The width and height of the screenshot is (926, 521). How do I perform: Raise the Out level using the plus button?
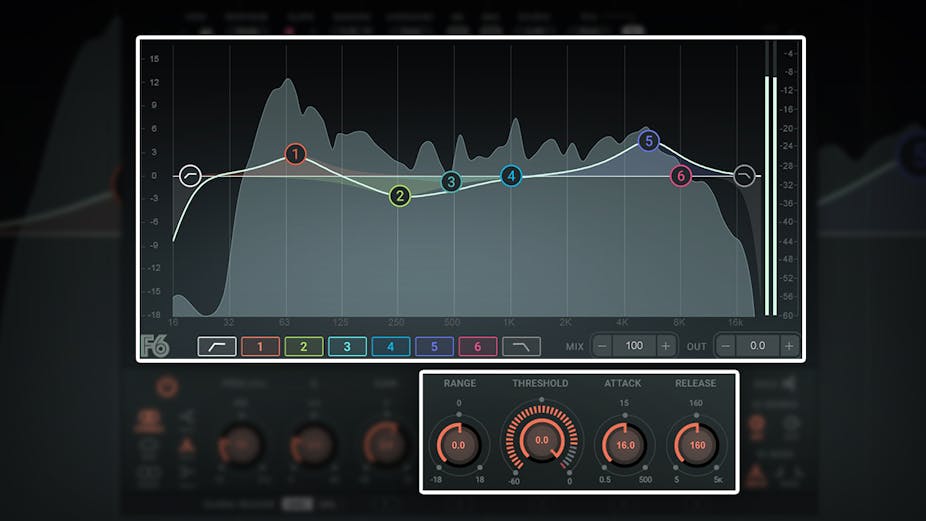pos(789,346)
